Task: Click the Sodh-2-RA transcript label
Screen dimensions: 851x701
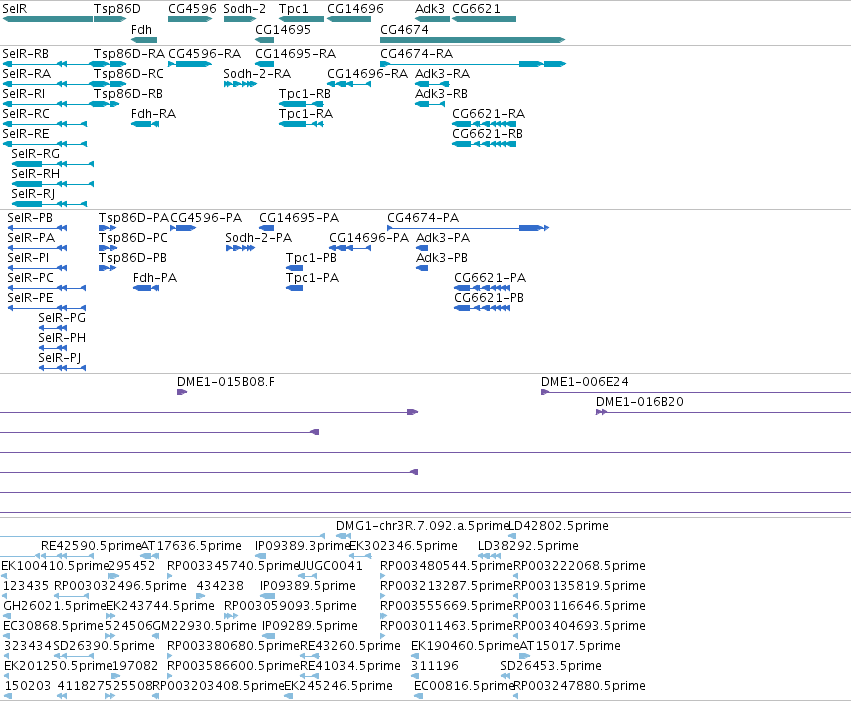Action: click(x=257, y=74)
